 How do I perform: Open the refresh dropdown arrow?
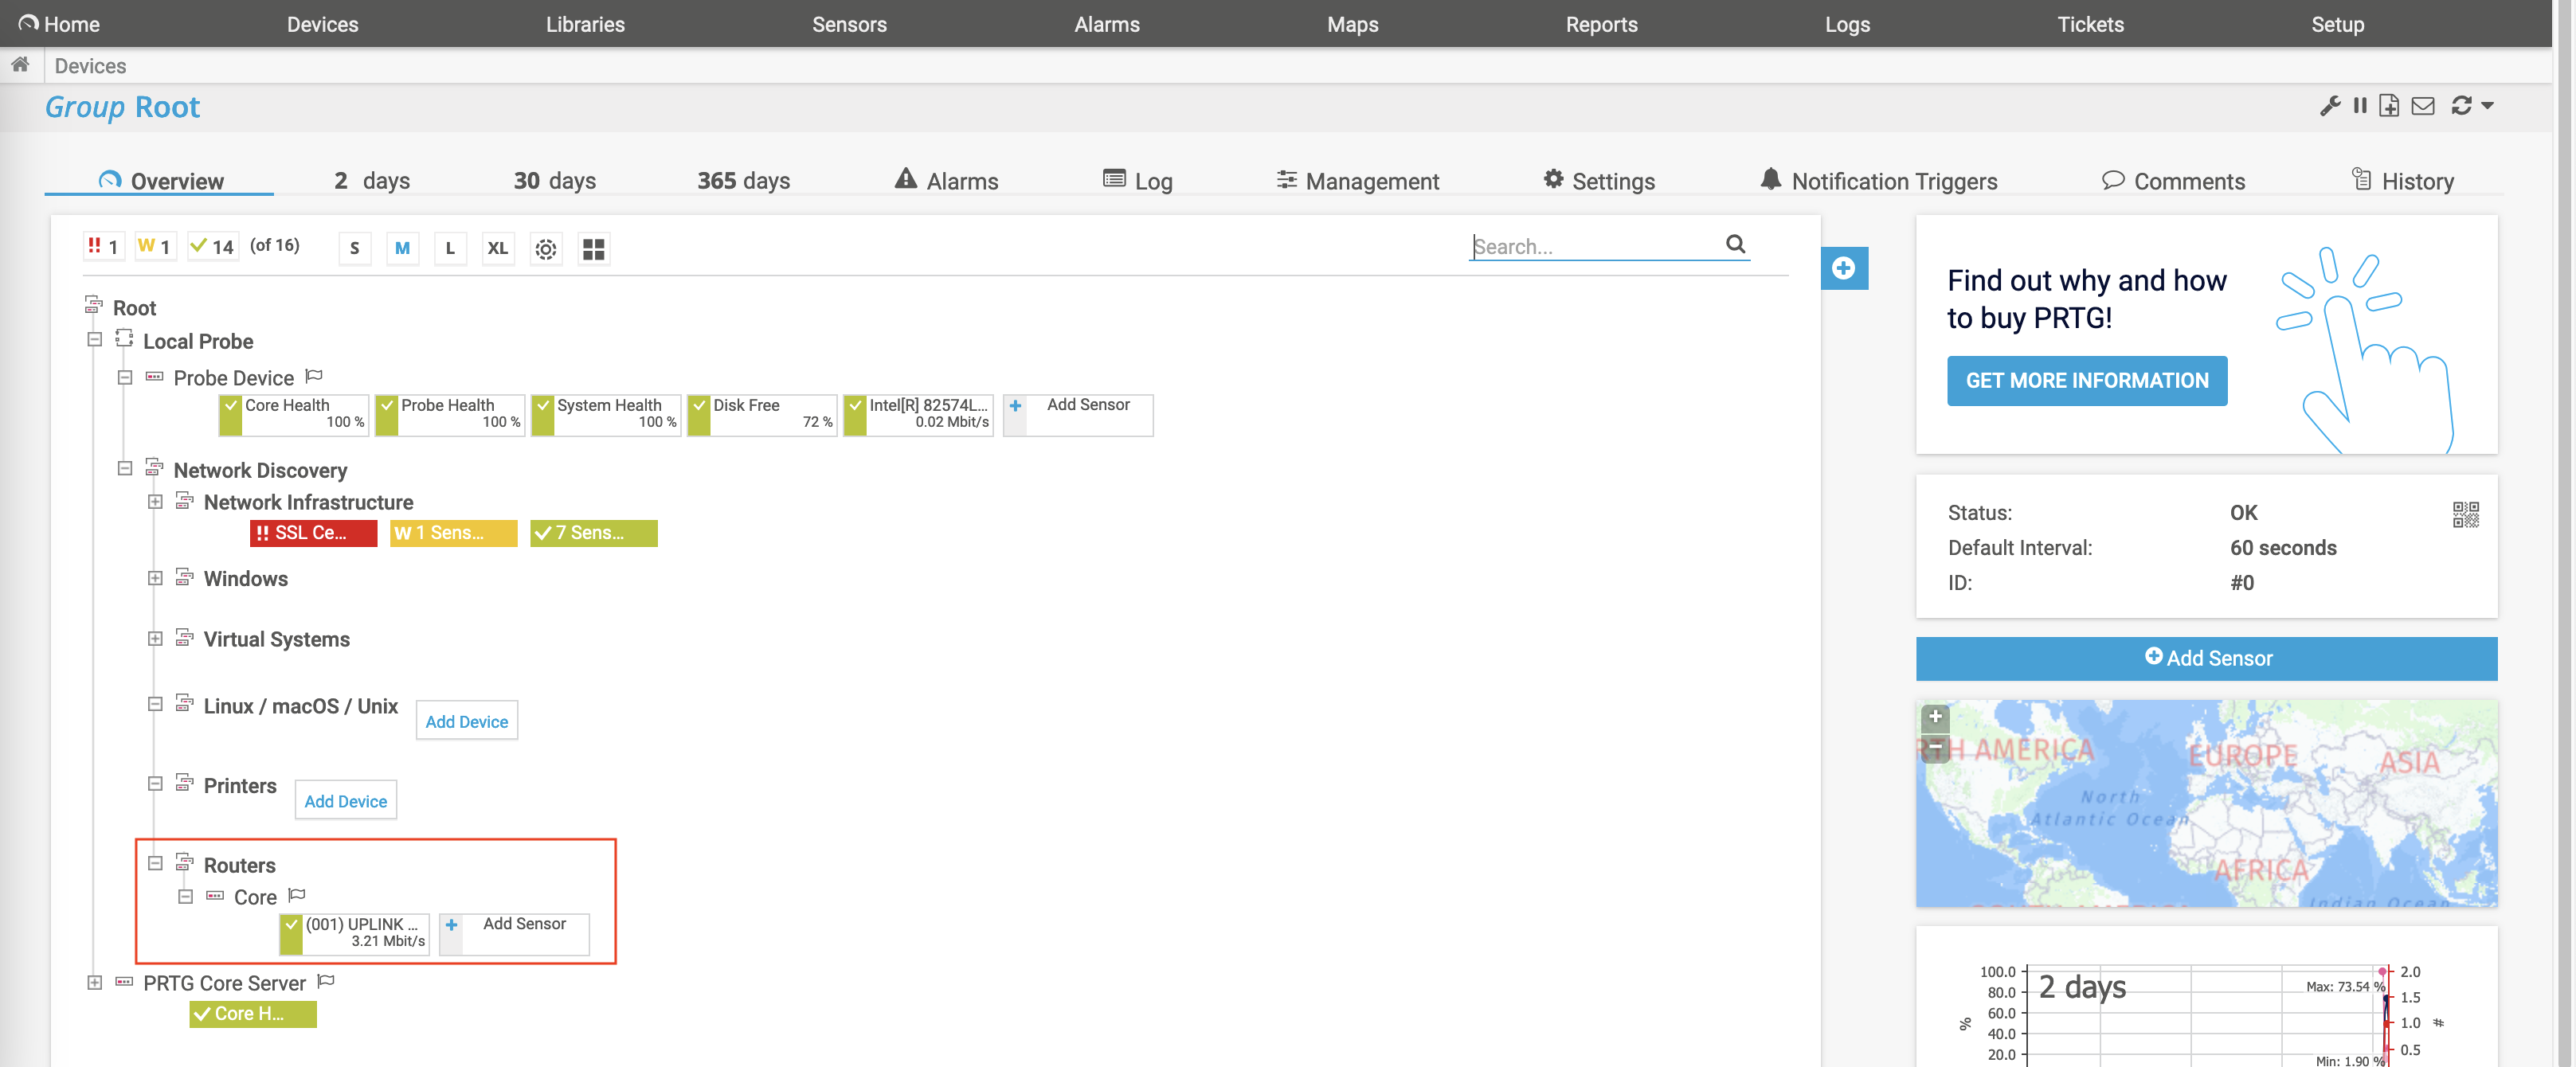2487,106
